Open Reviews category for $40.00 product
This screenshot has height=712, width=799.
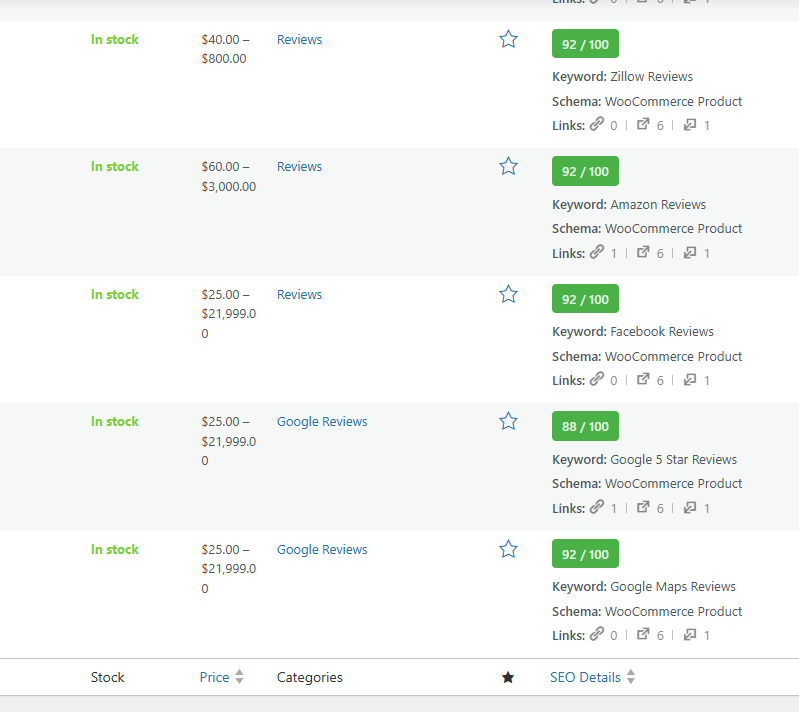[x=299, y=40]
